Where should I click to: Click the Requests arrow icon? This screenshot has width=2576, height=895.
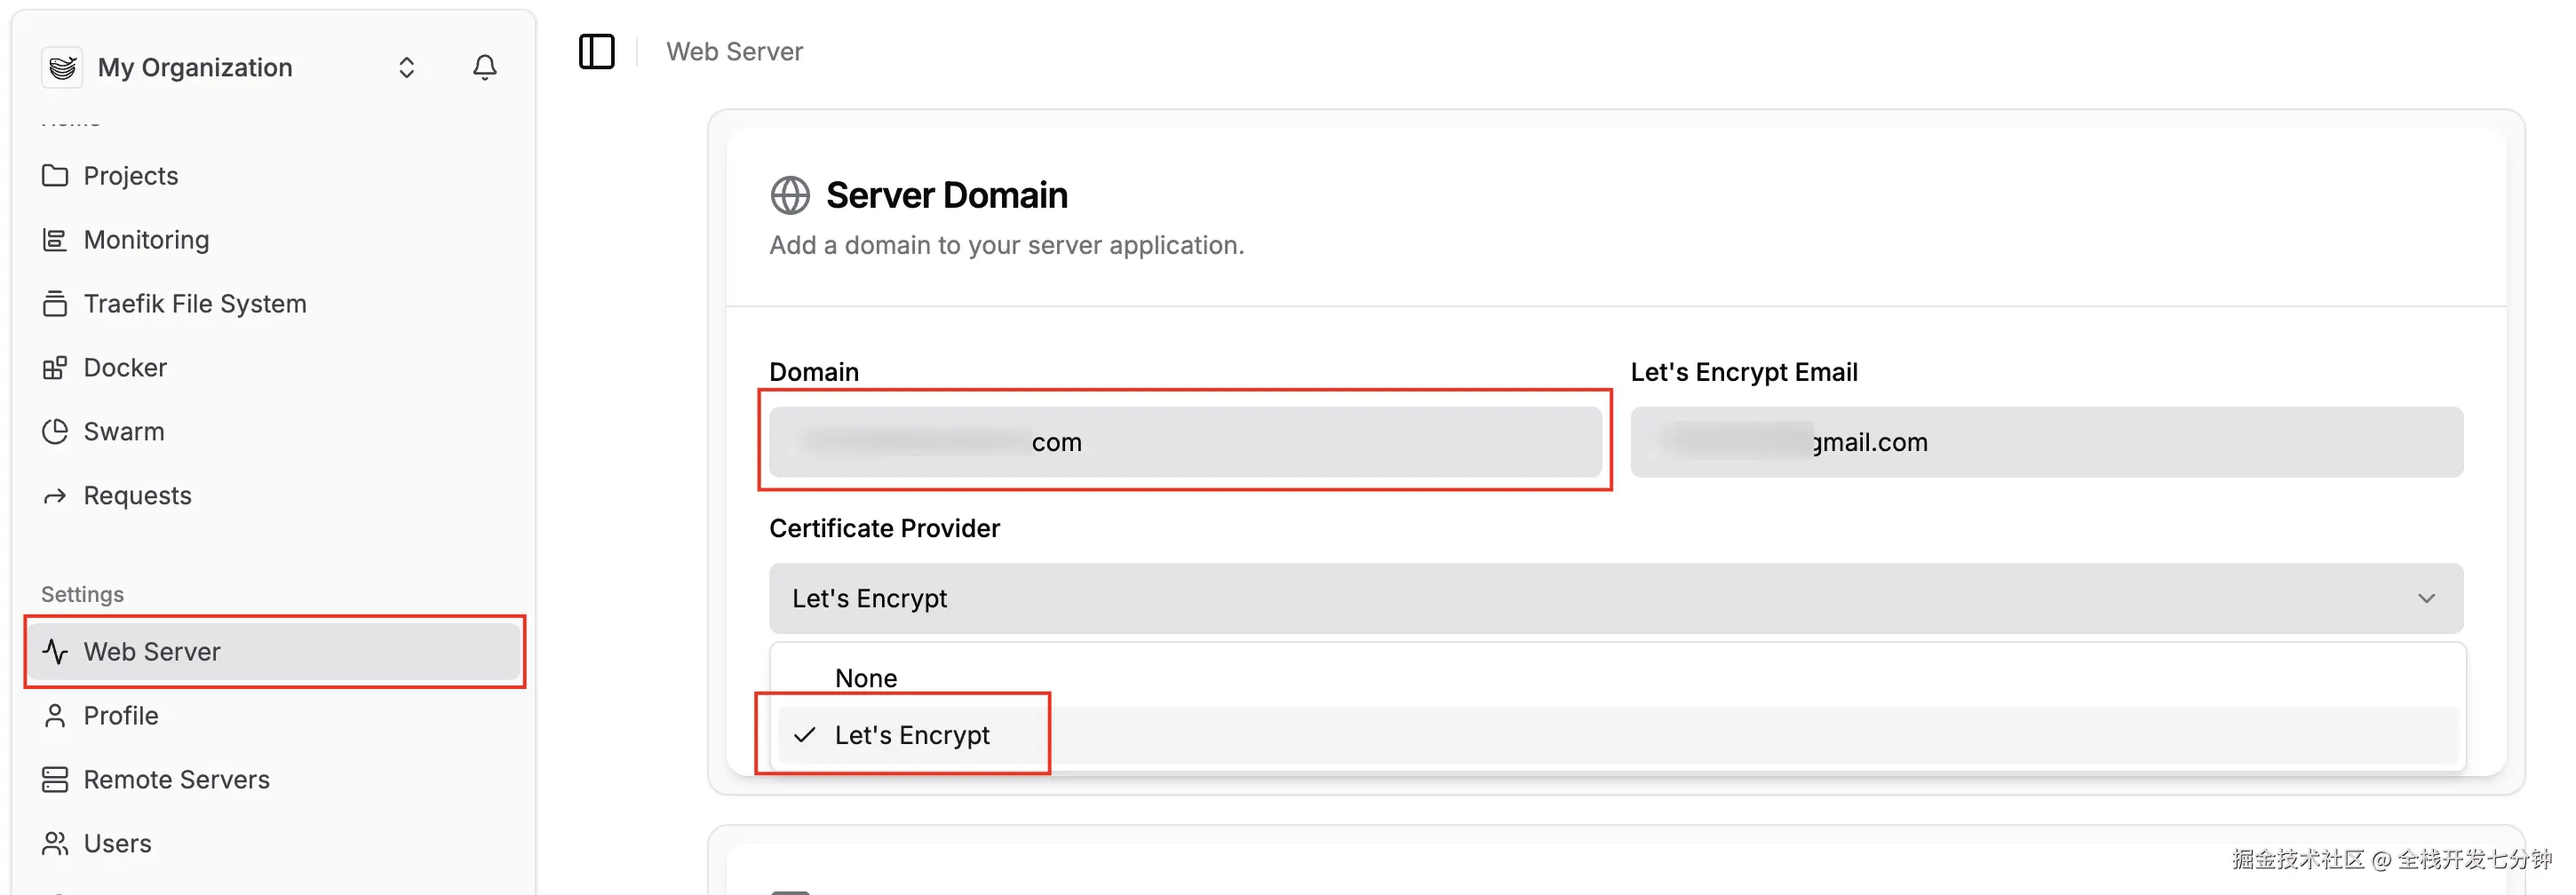coord(55,496)
